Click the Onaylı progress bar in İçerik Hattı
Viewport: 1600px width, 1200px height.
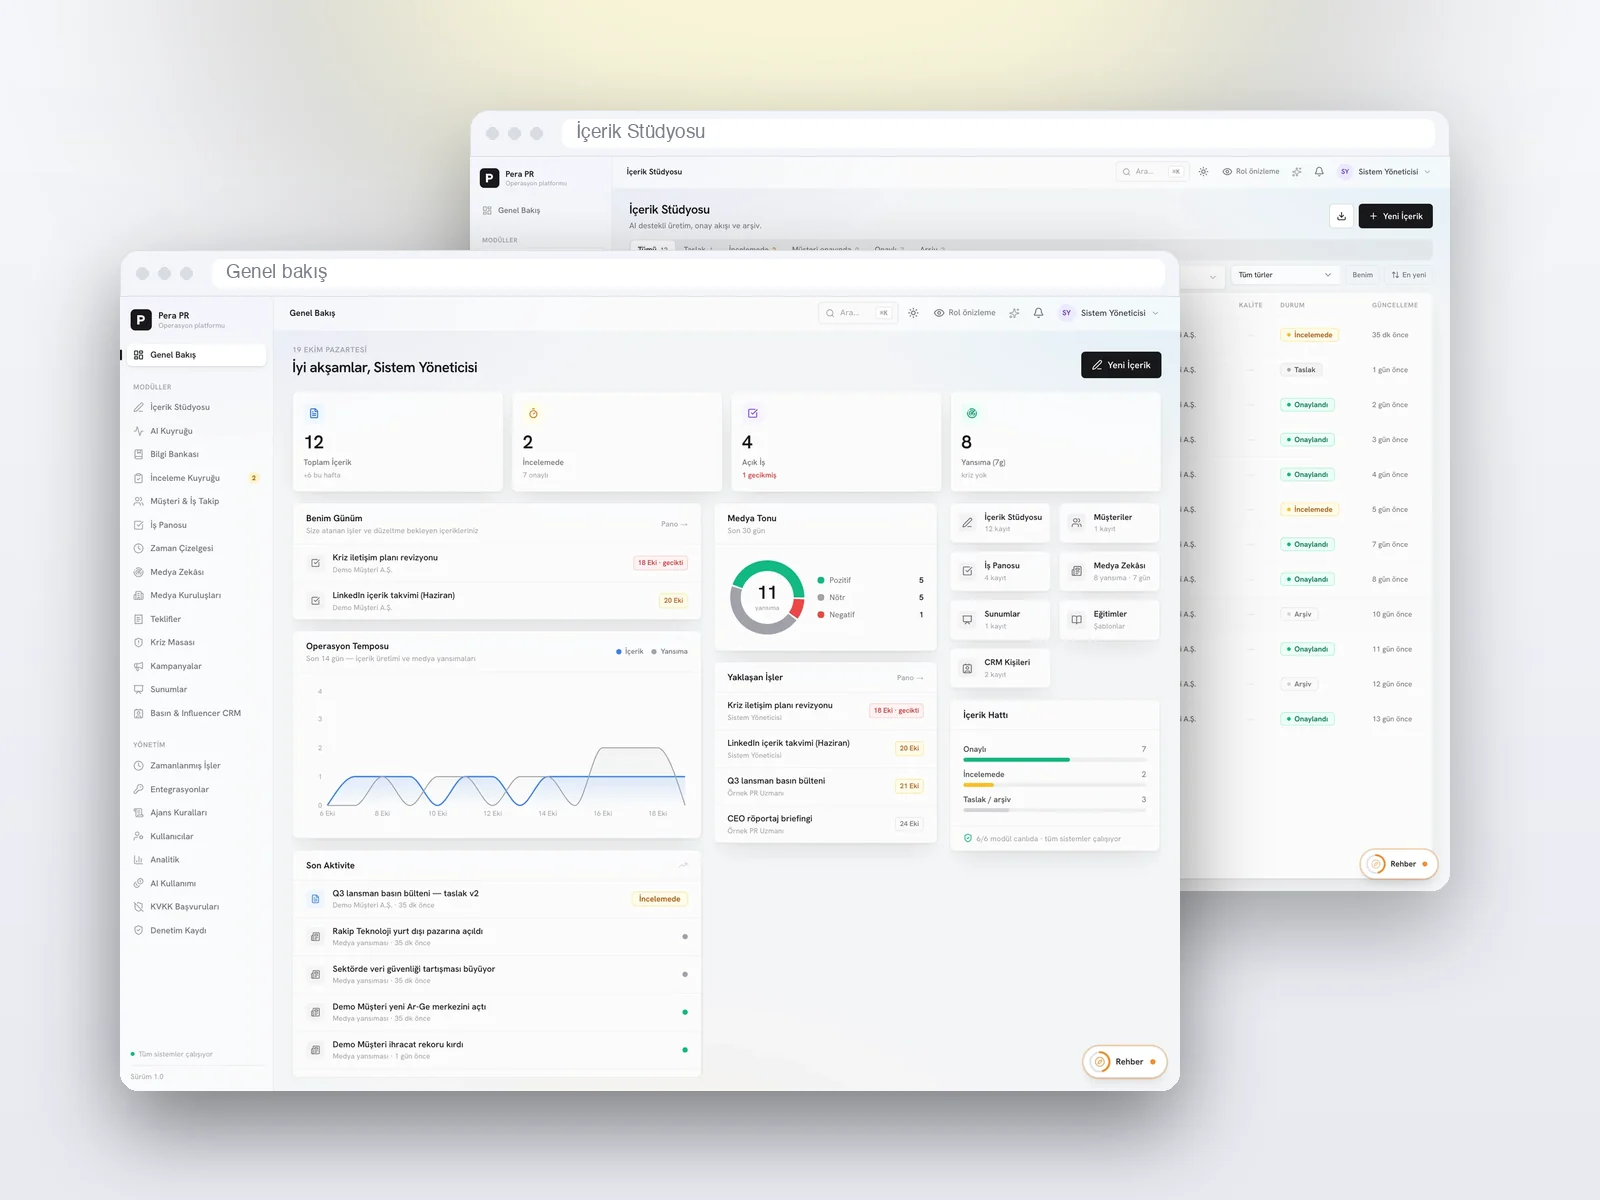point(1054,760)
